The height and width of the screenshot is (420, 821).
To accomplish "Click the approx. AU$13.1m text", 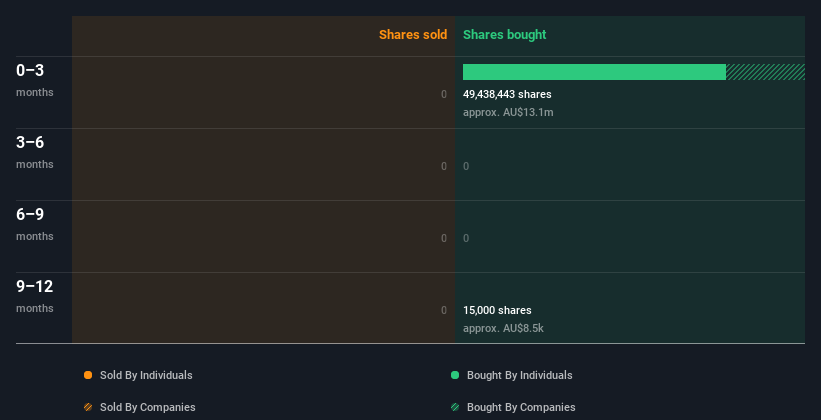I will [508, 112].
